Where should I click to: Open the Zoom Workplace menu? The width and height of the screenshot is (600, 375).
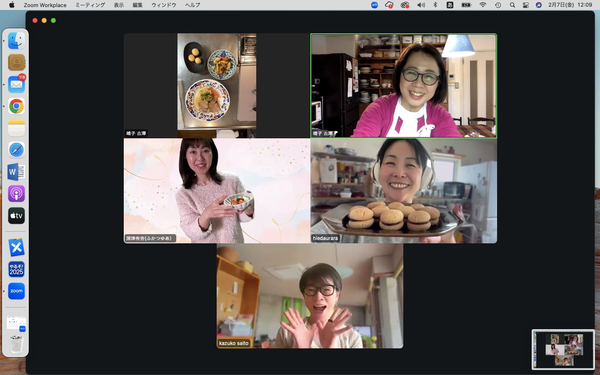(x=45, y=5)
